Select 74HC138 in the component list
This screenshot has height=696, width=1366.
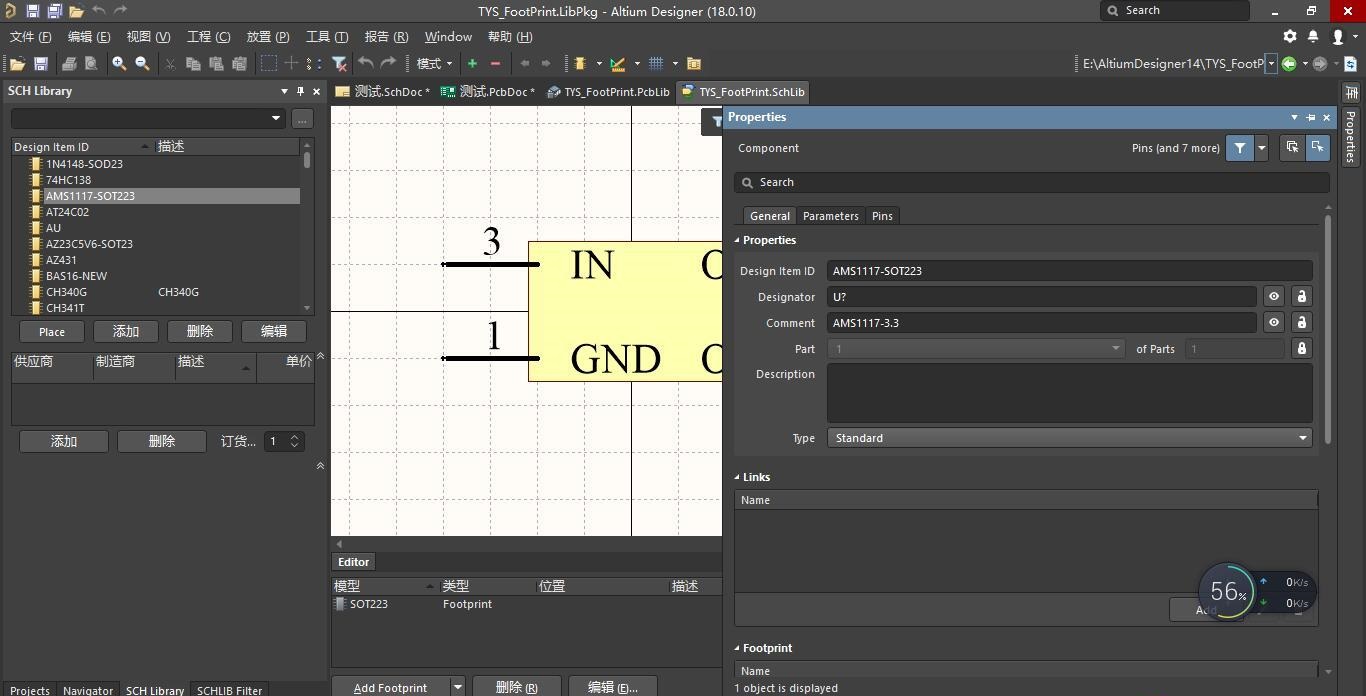pos(68,180)
